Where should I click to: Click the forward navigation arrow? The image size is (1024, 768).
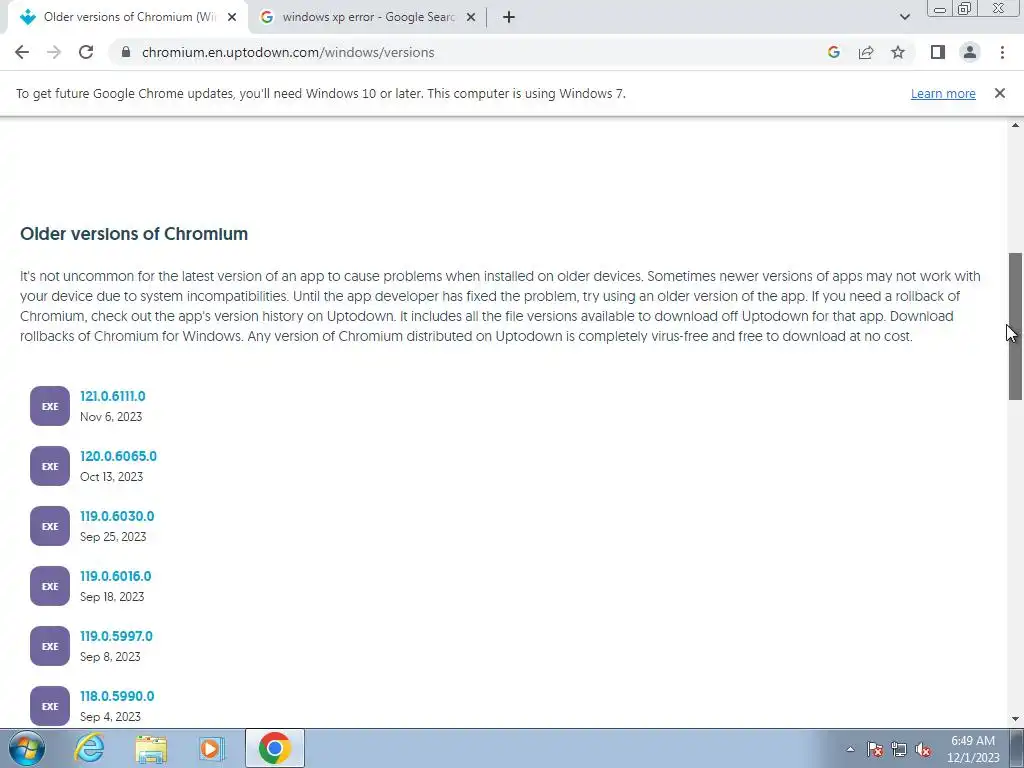click(x=54, y=52)
